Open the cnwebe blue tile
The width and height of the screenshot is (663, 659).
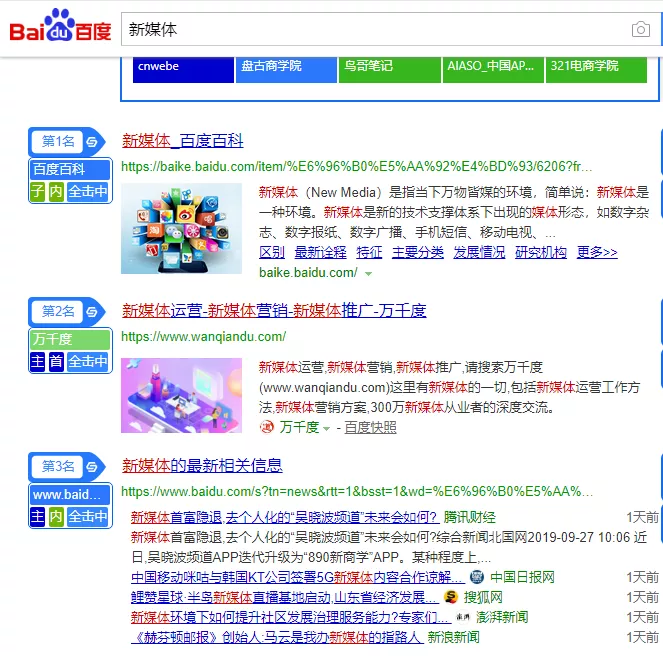183,70
